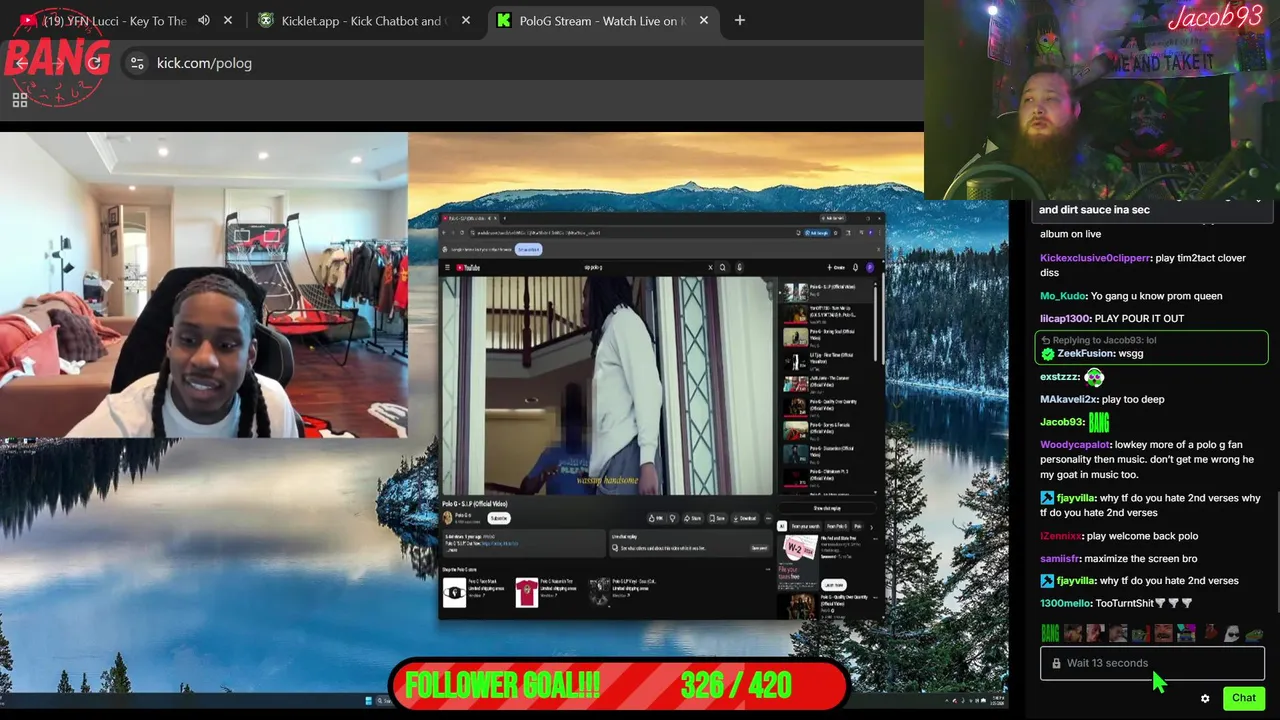Screen dimensions: 1280x720
Task: Select the 'From Polo G' chip
Action: 837,526
